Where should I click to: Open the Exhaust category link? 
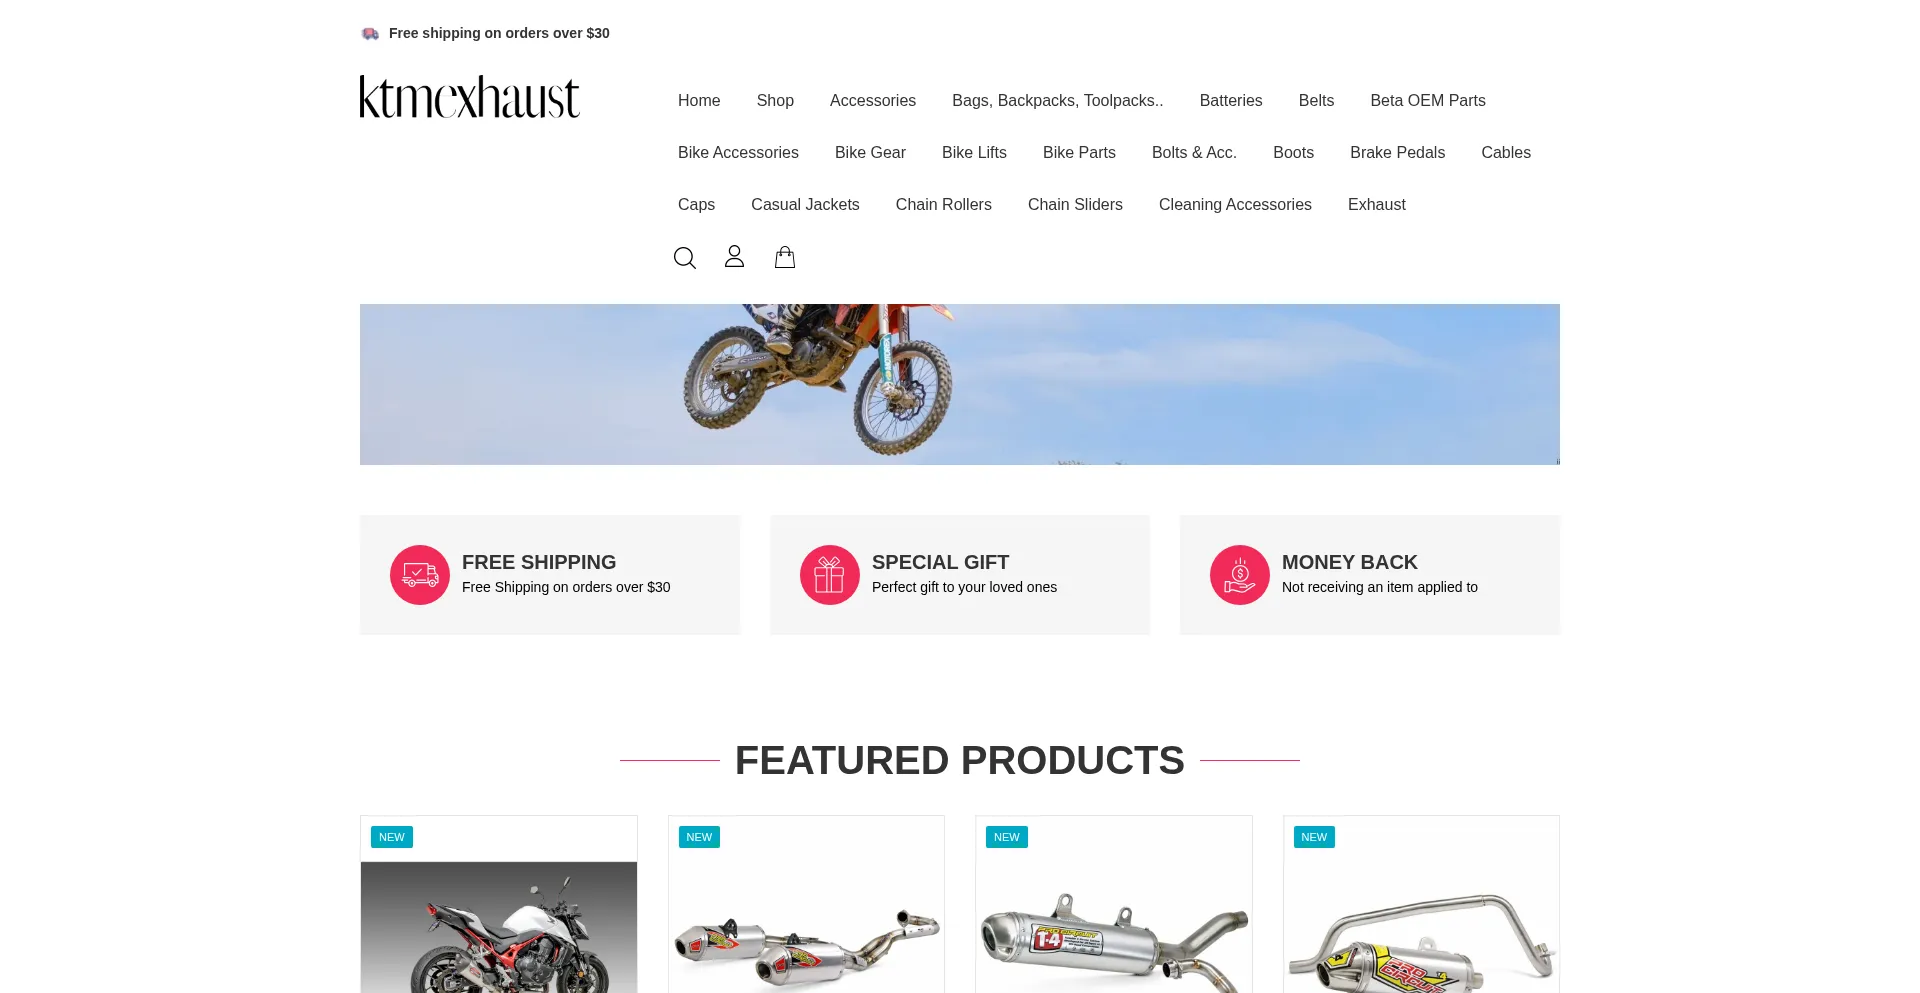tap(1377, 204)
